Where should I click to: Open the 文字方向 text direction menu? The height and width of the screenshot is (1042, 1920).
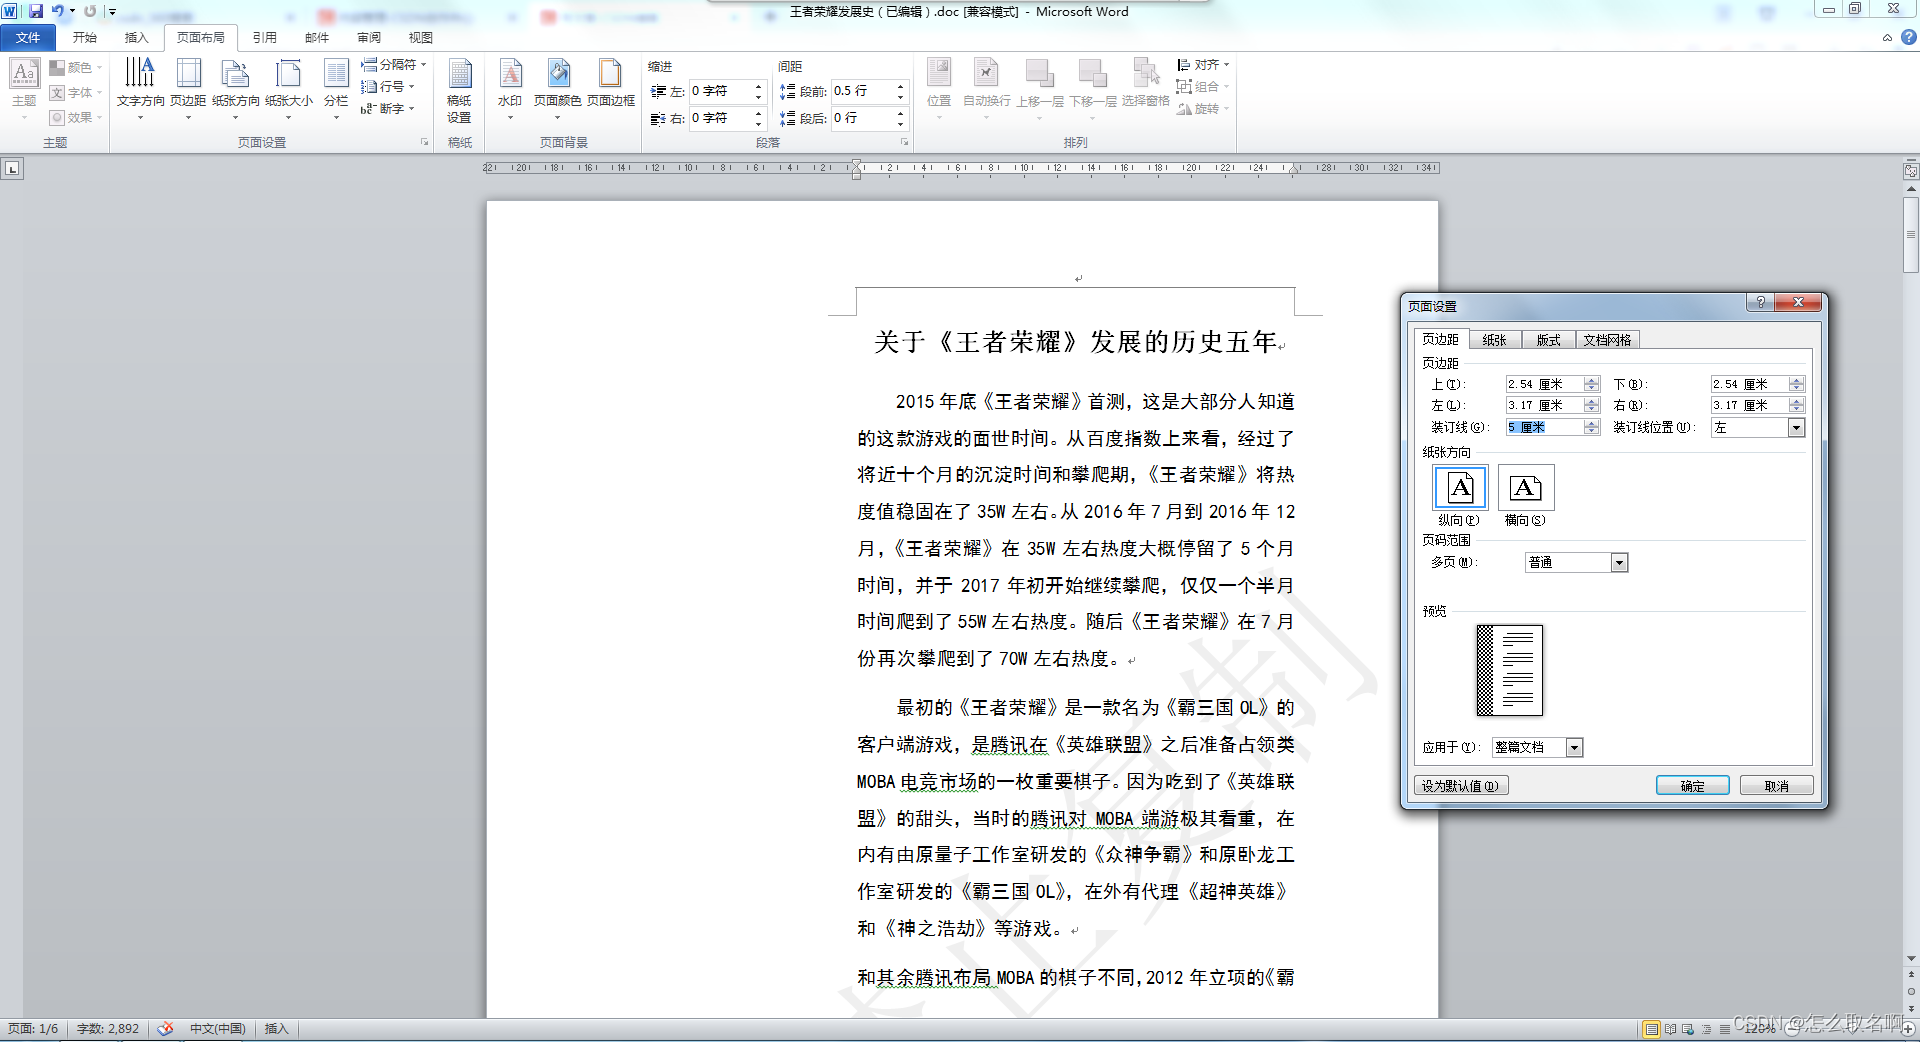click(x=140, y=89)
